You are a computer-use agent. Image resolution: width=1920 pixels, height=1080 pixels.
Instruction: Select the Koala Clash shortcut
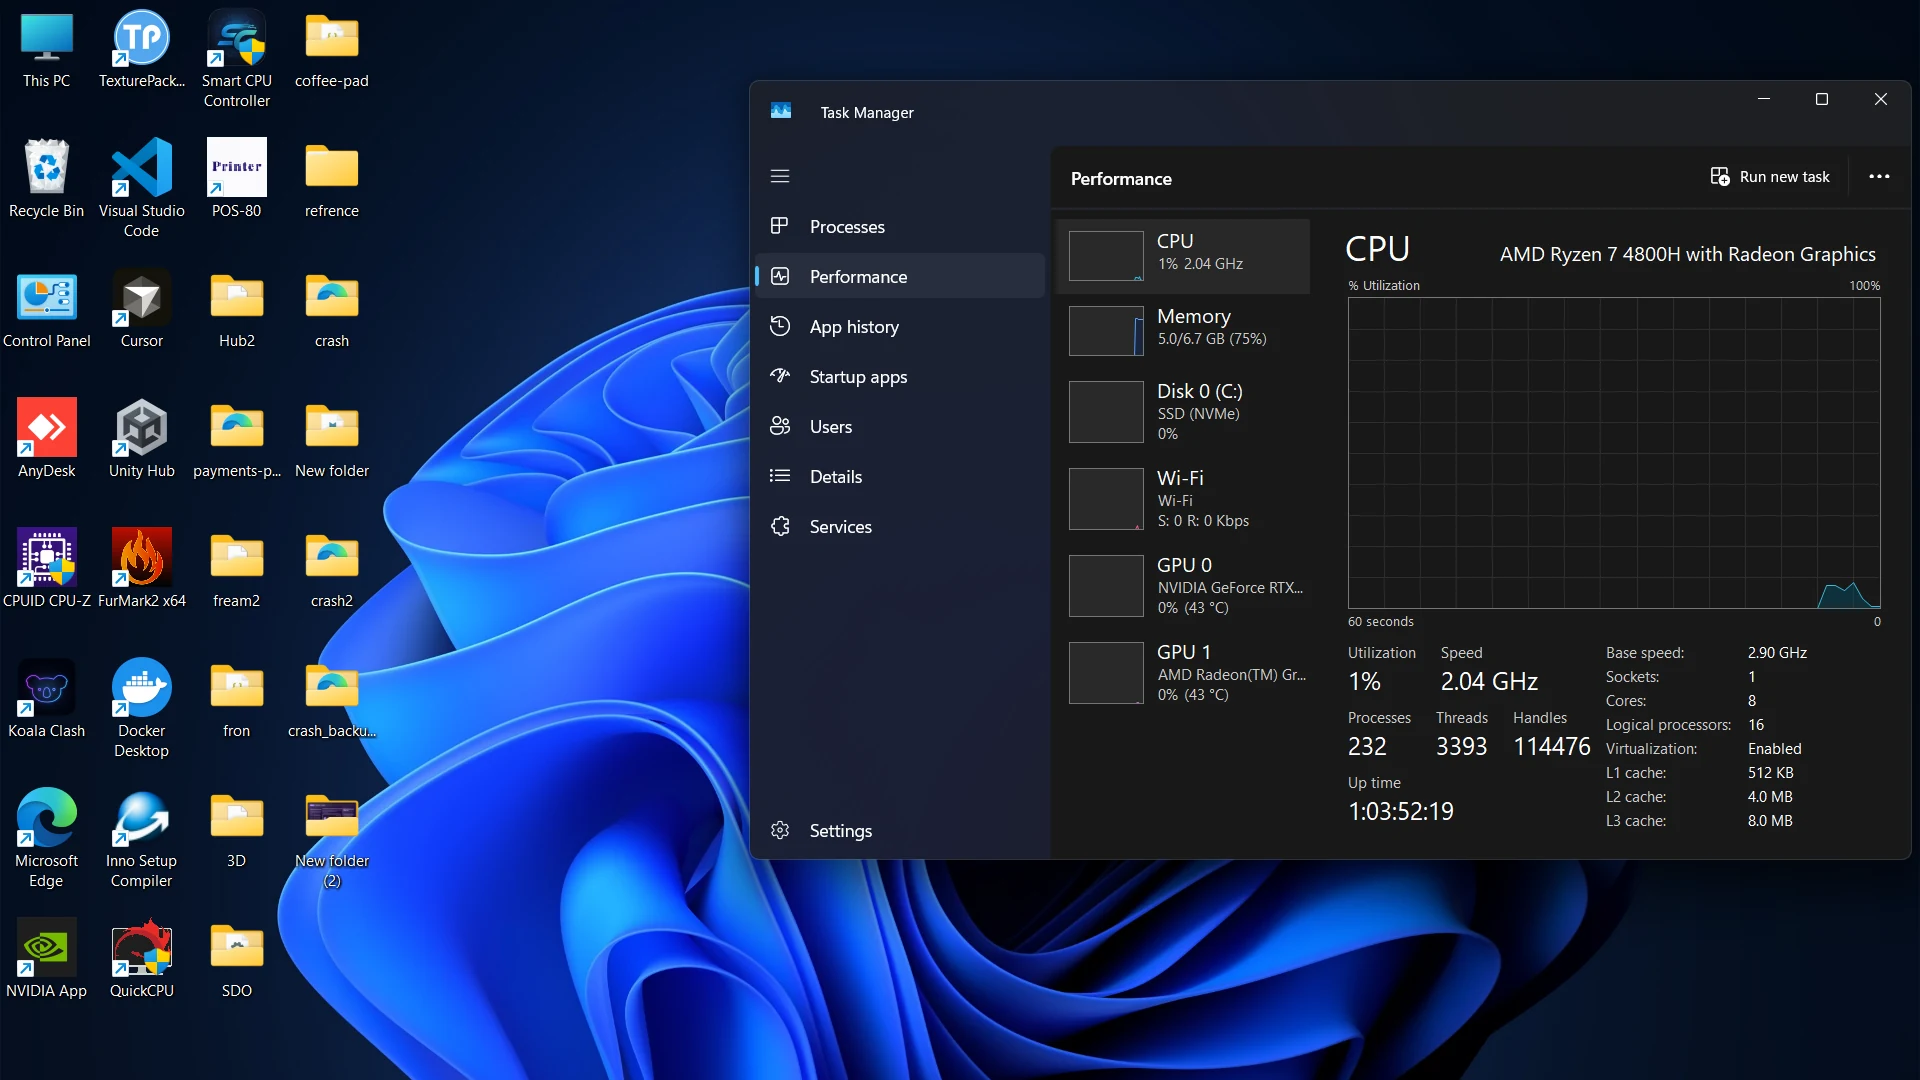[x=46, y=701]
